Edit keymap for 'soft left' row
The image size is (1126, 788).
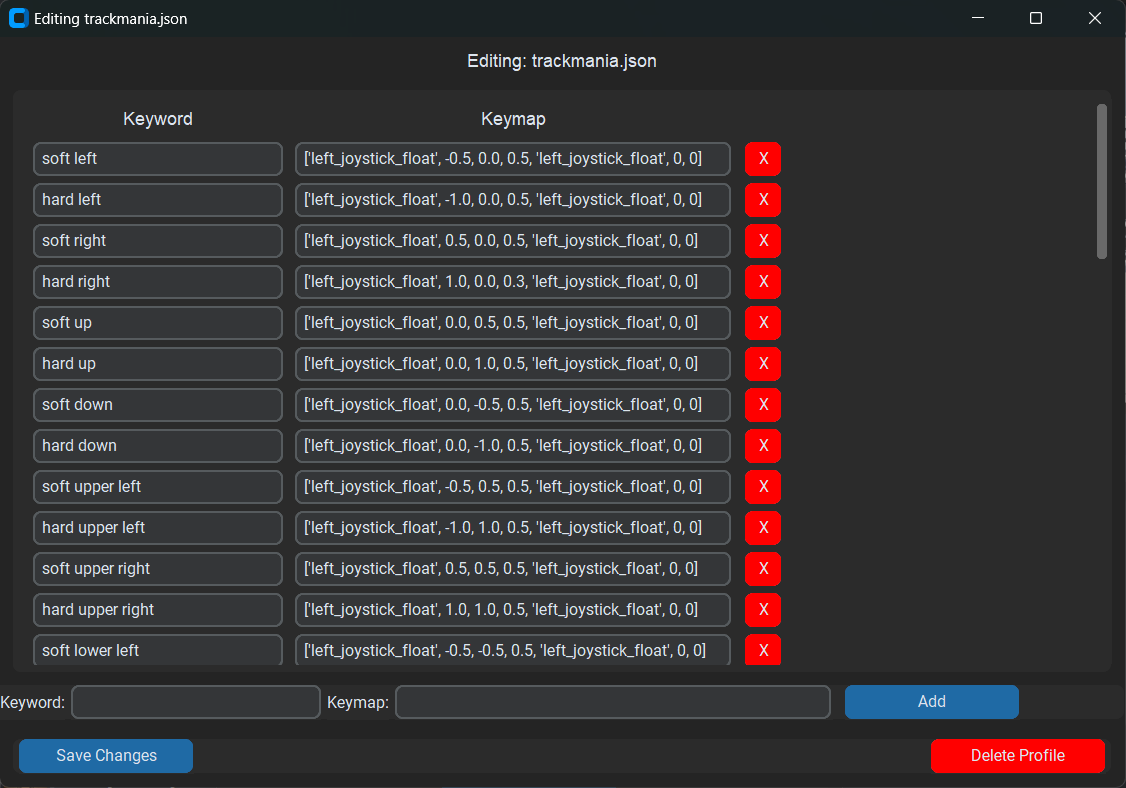[513, 159]
